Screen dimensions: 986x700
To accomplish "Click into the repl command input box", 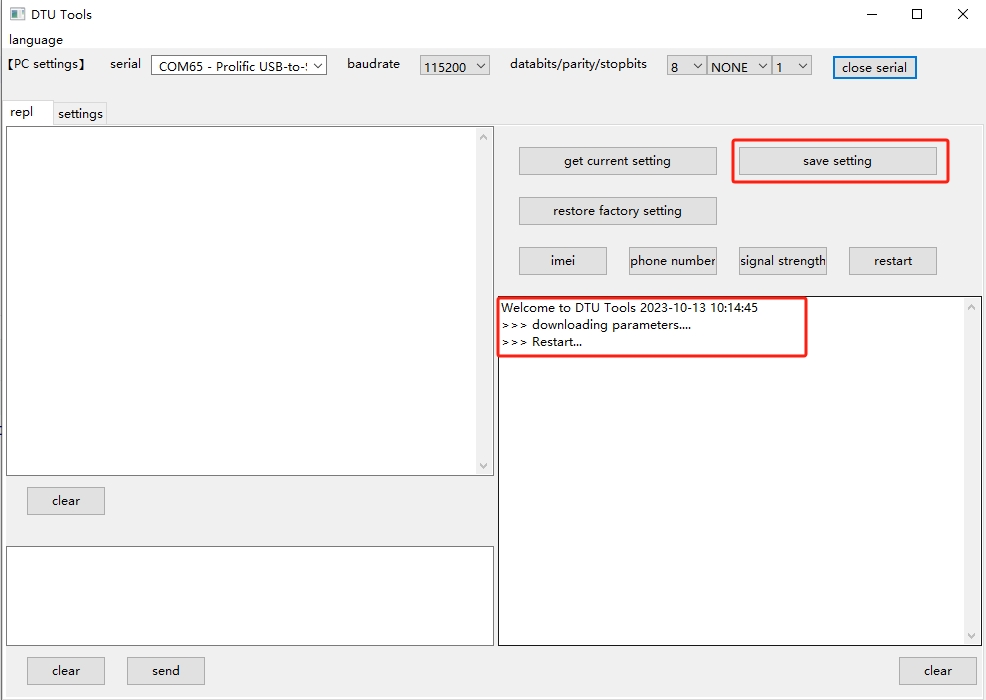I will [x=249, y=595].
